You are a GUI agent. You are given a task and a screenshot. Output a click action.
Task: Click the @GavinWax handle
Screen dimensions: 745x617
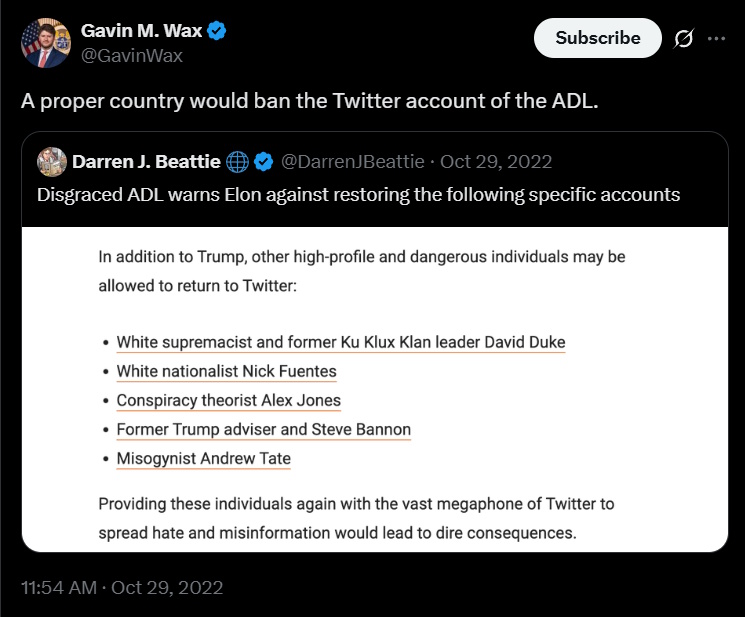coord(132,55)
